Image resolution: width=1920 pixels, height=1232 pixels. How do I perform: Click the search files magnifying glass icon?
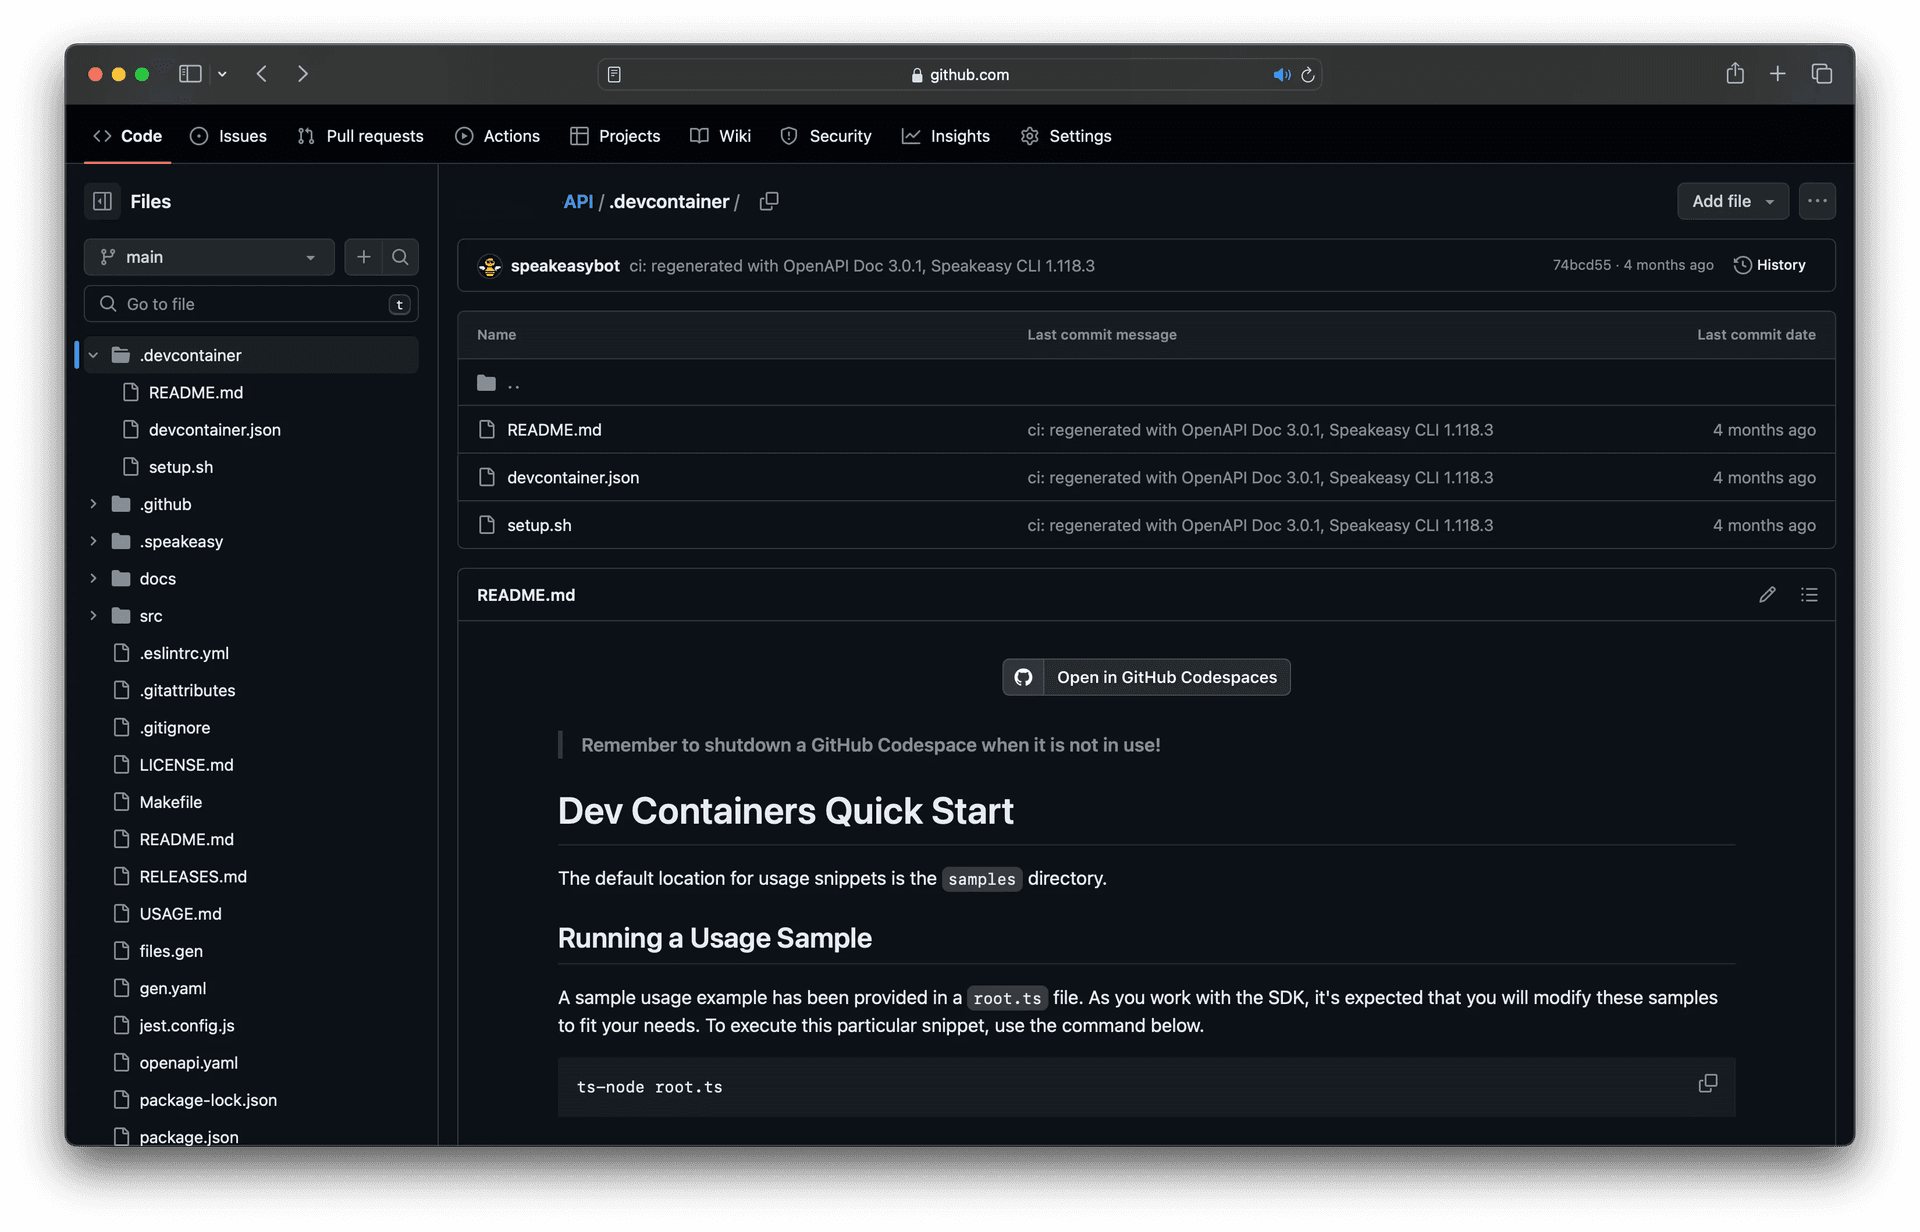tap(400, 257)
